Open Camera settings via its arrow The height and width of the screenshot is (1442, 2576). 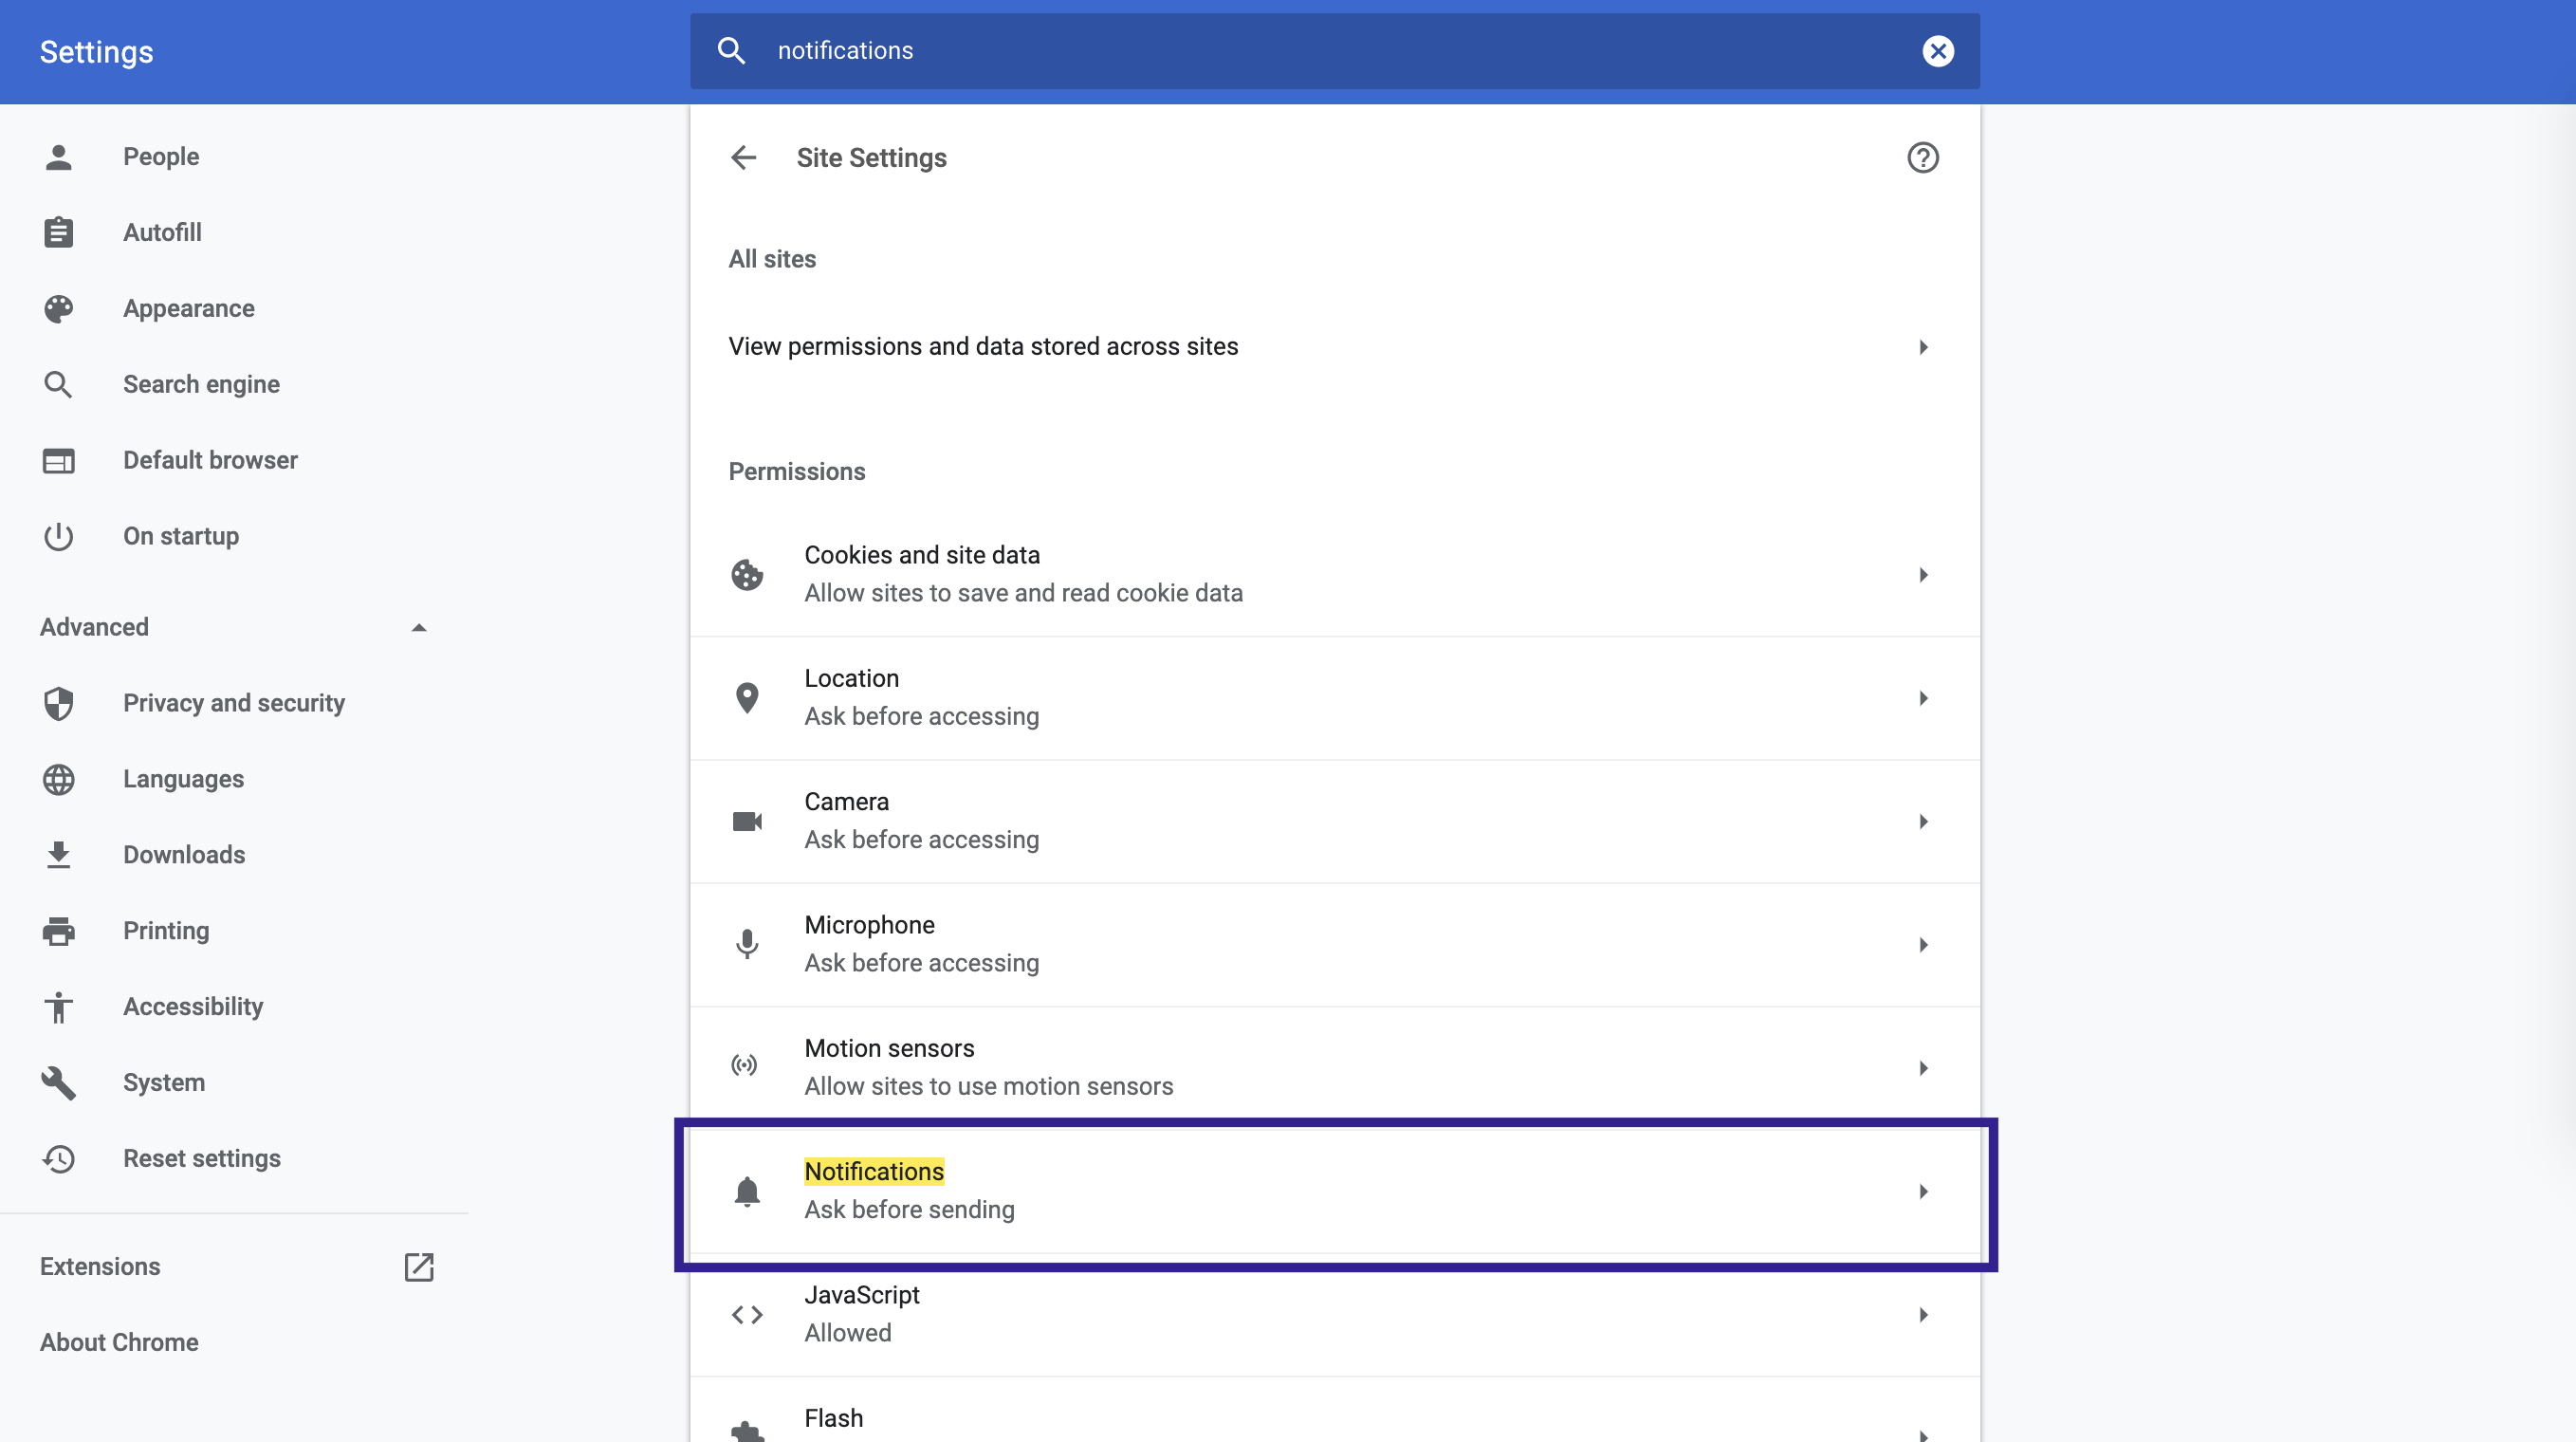(1923, 822)
